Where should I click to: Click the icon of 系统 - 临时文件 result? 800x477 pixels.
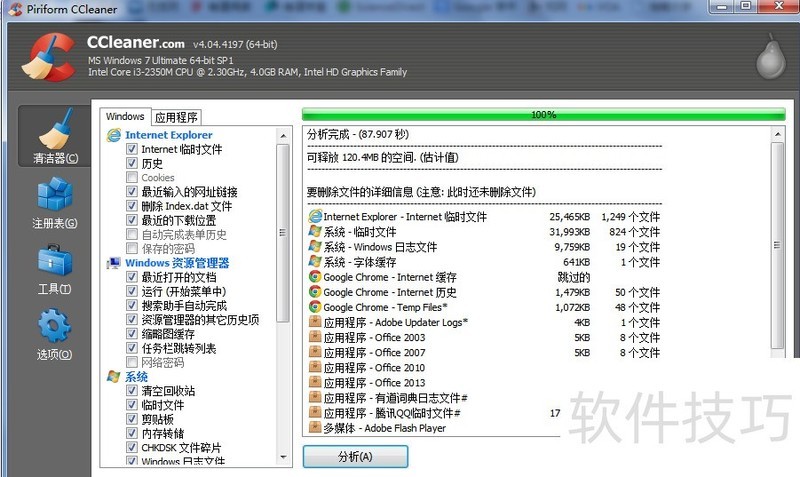pyautogui.click(x=315, y=231)
